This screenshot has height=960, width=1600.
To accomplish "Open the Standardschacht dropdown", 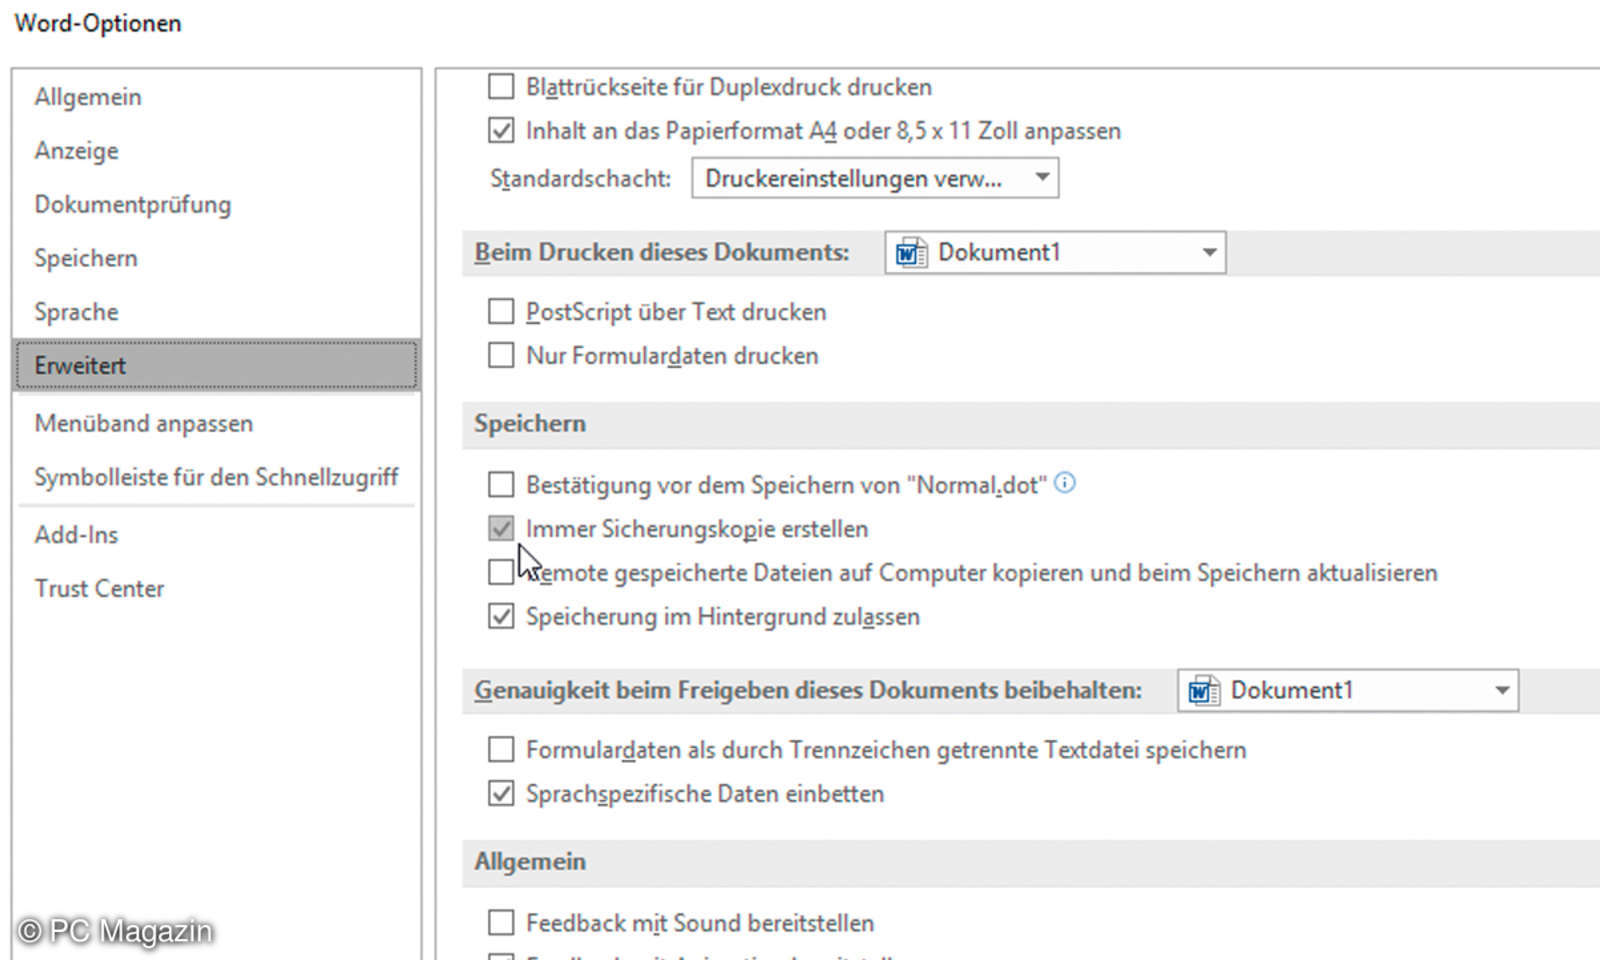I will (x=1042, y=177).
